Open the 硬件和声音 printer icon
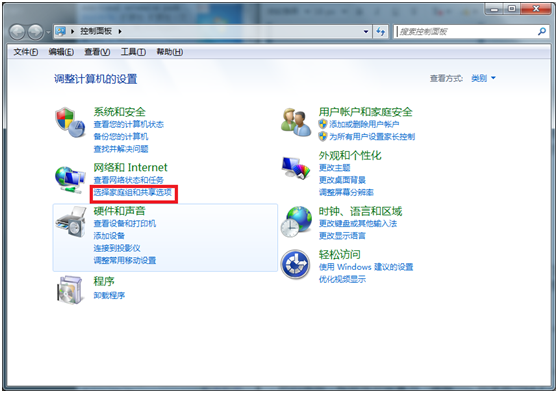This screenshot has width=558, height=393. (71, 222)
